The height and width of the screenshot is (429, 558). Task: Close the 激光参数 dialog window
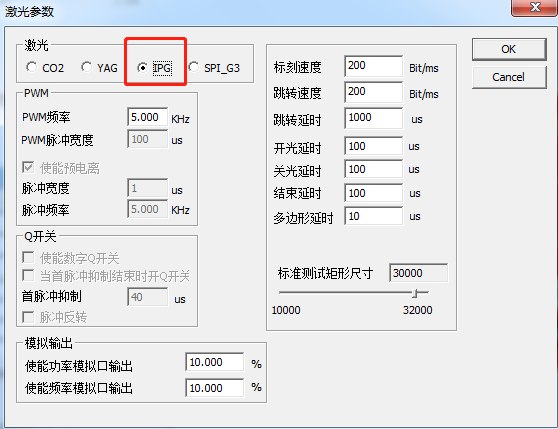[534, 8]
